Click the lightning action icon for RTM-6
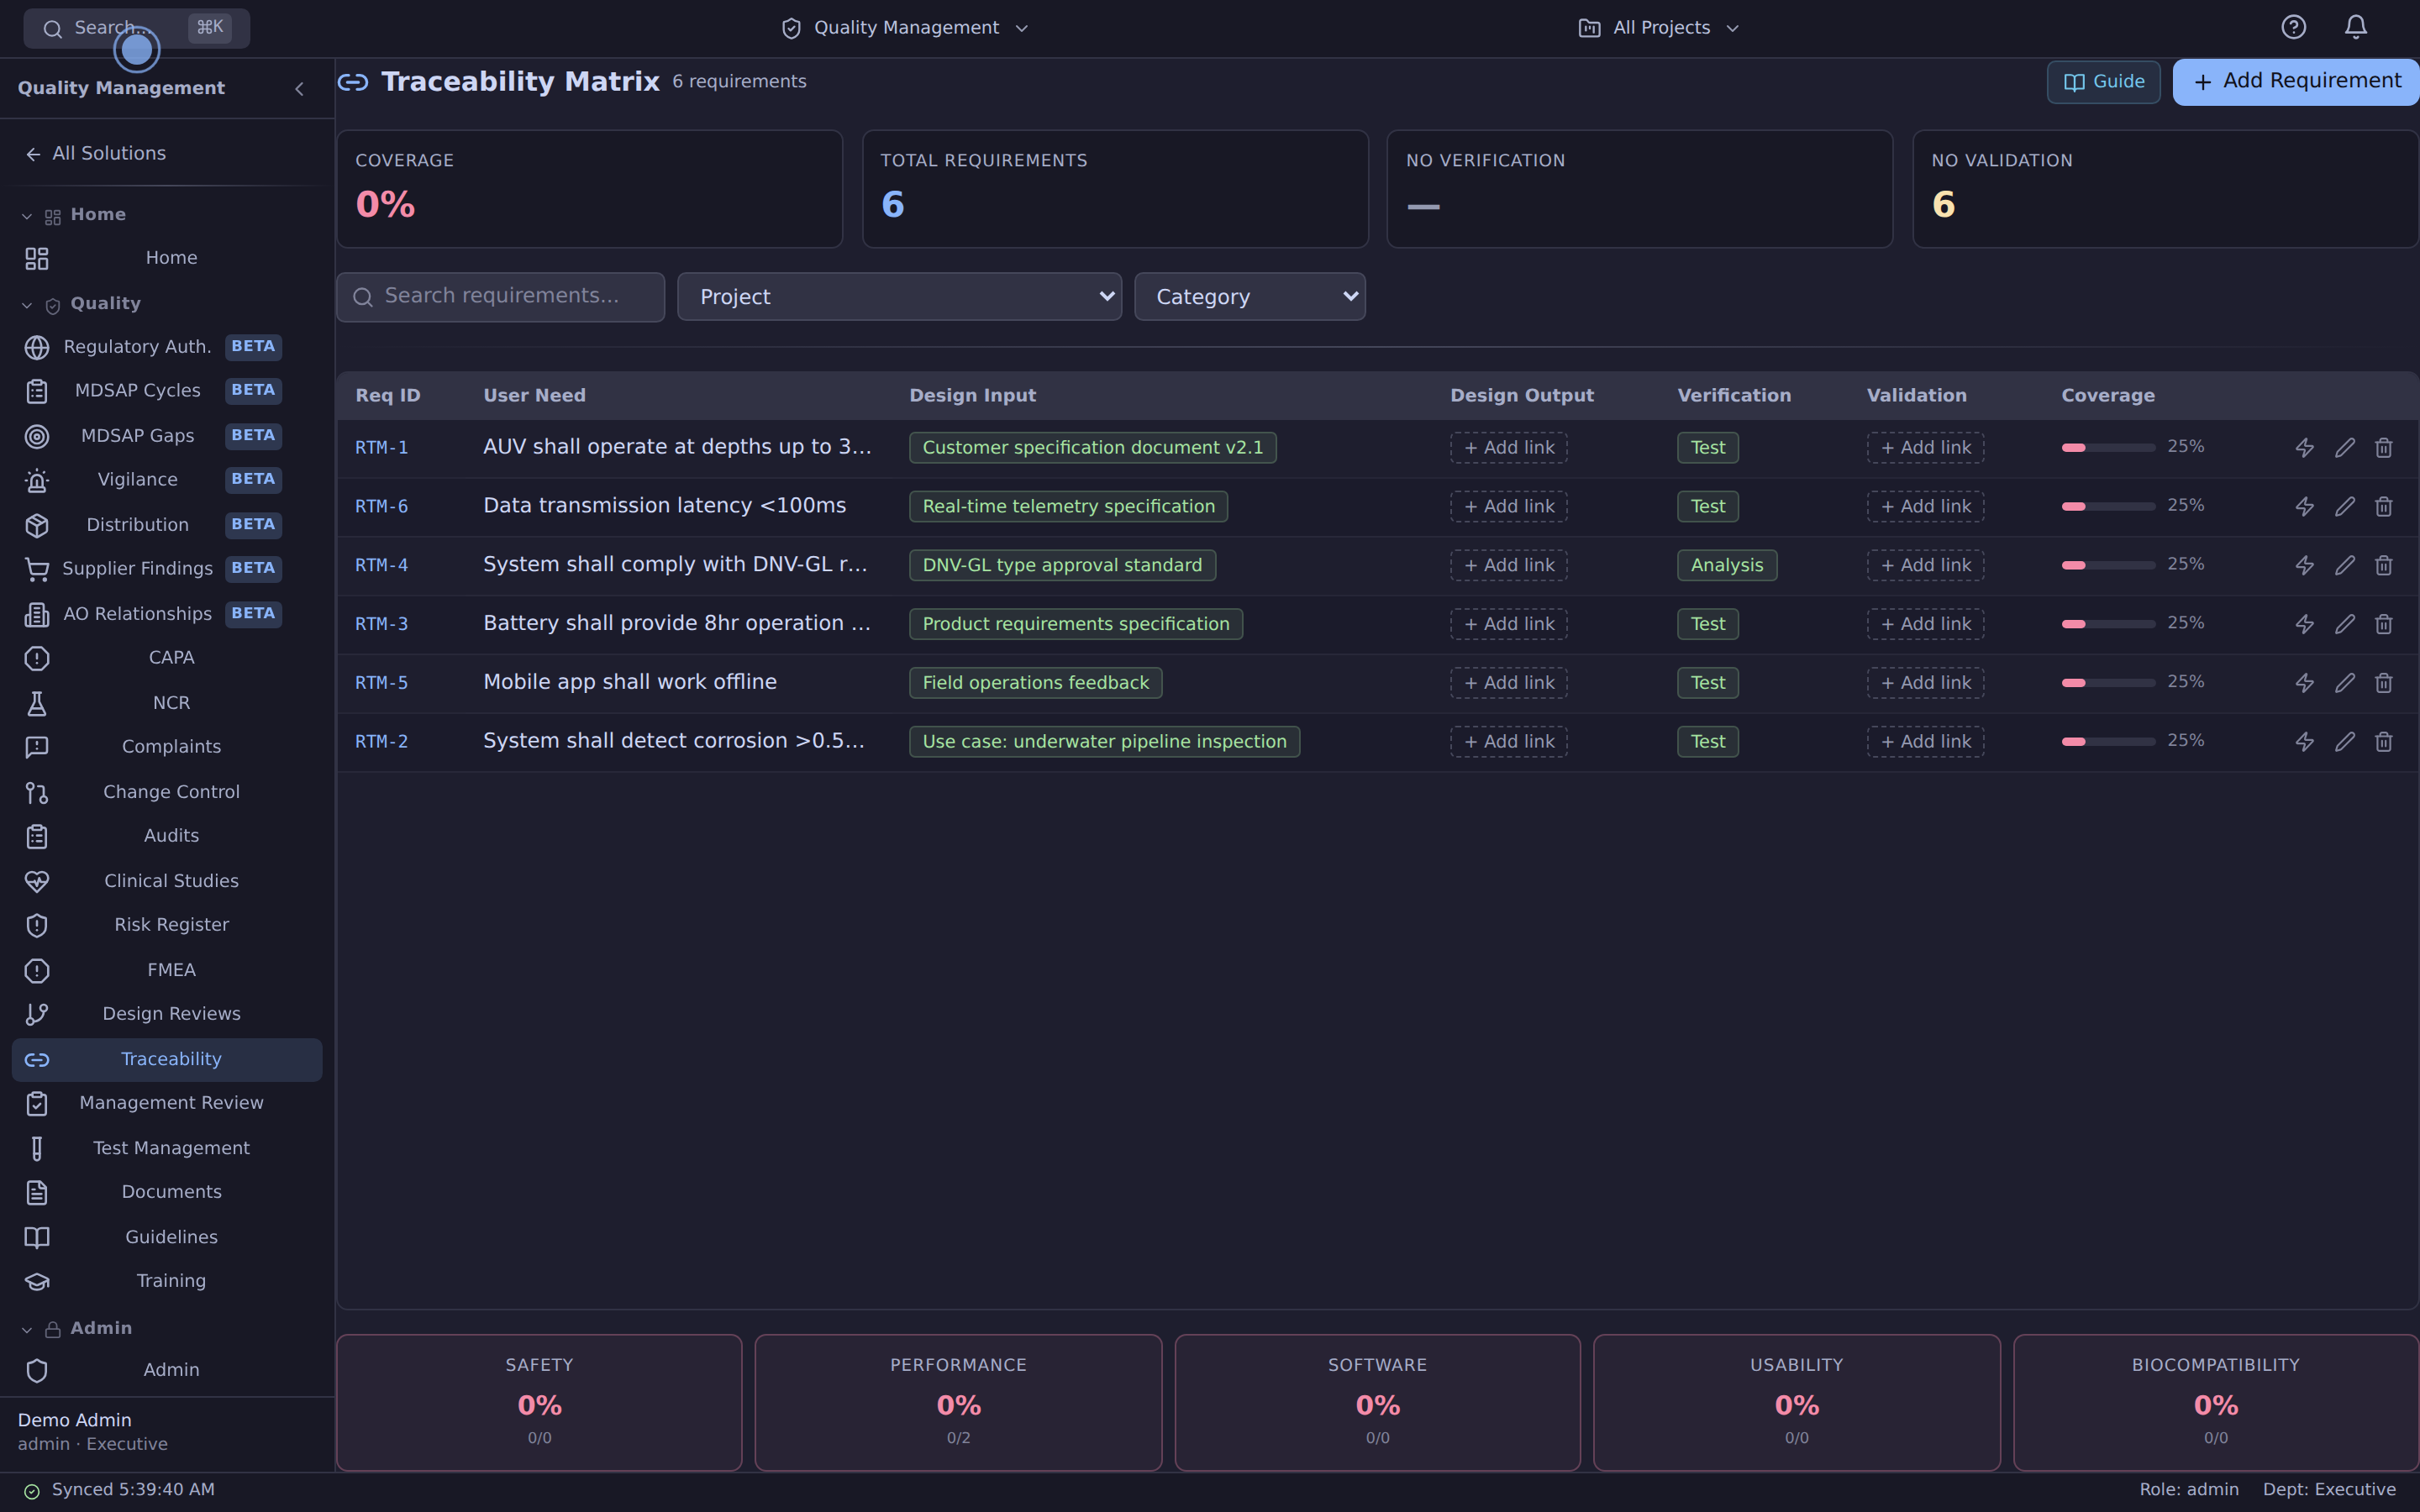This screenshot has width=2420, height=1512. point(2304,507)
